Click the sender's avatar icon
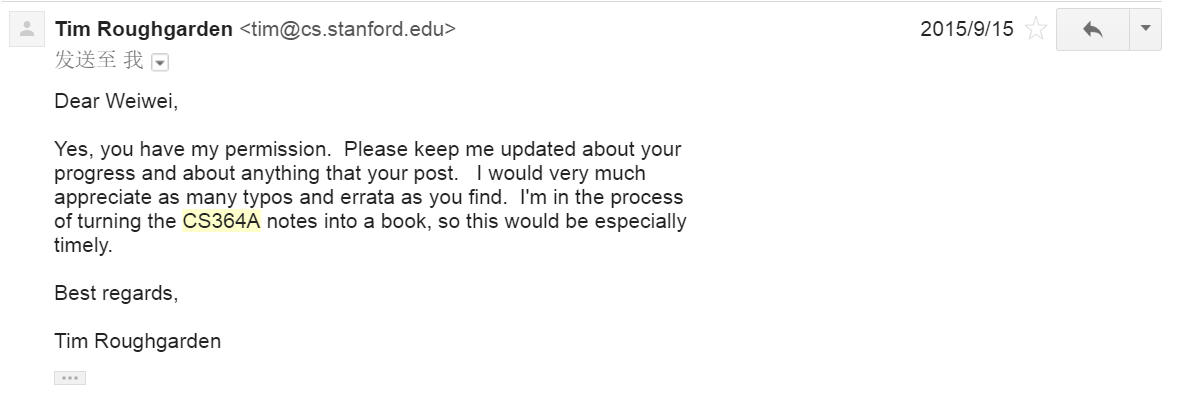This screenshot has width=1177, height=393. click(x=27, y=29)
